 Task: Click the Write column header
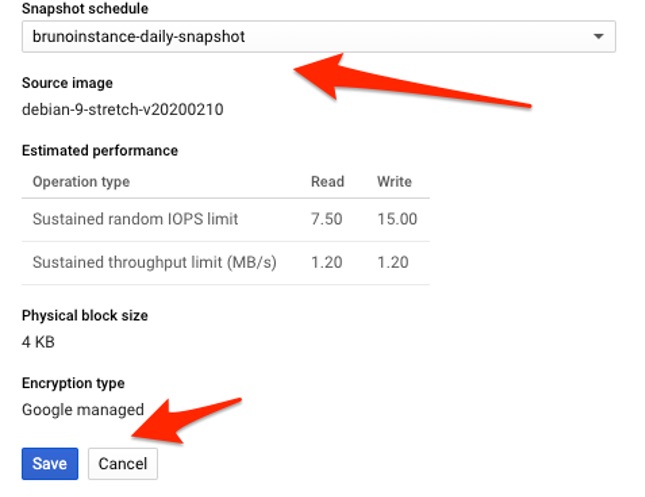394,182
